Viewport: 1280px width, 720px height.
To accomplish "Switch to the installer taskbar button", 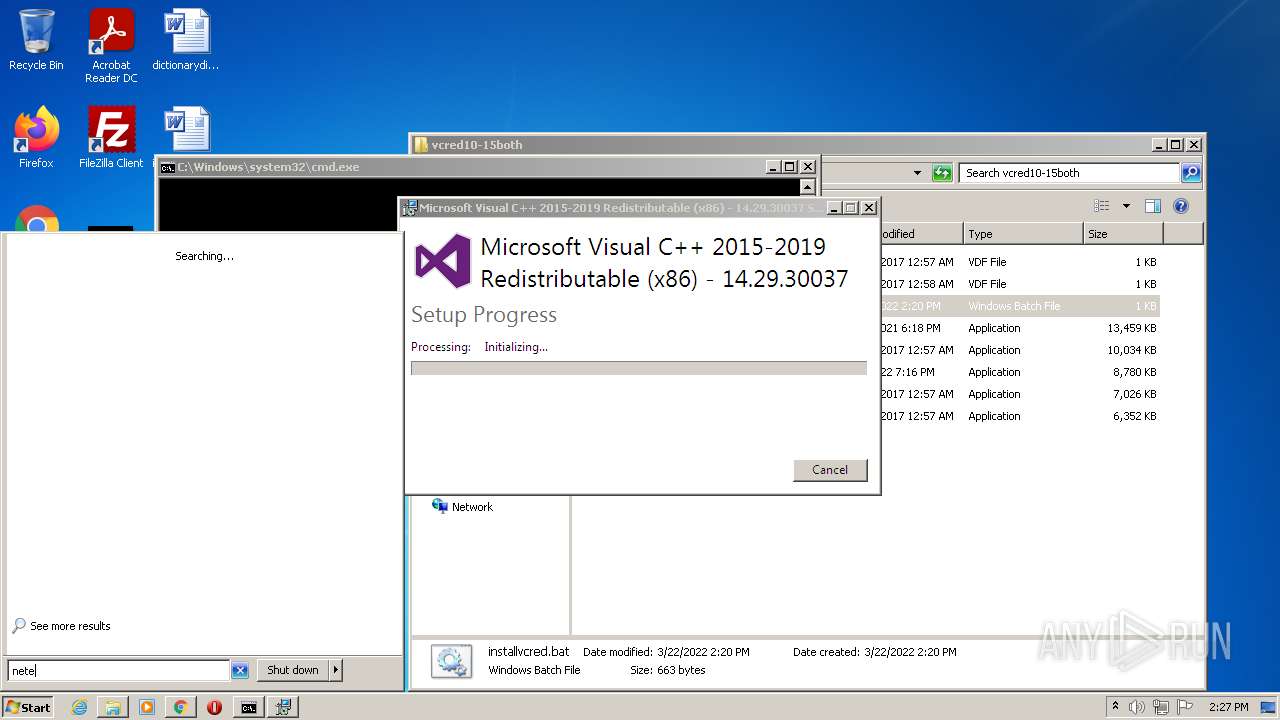I will click(x=283, y=707).
